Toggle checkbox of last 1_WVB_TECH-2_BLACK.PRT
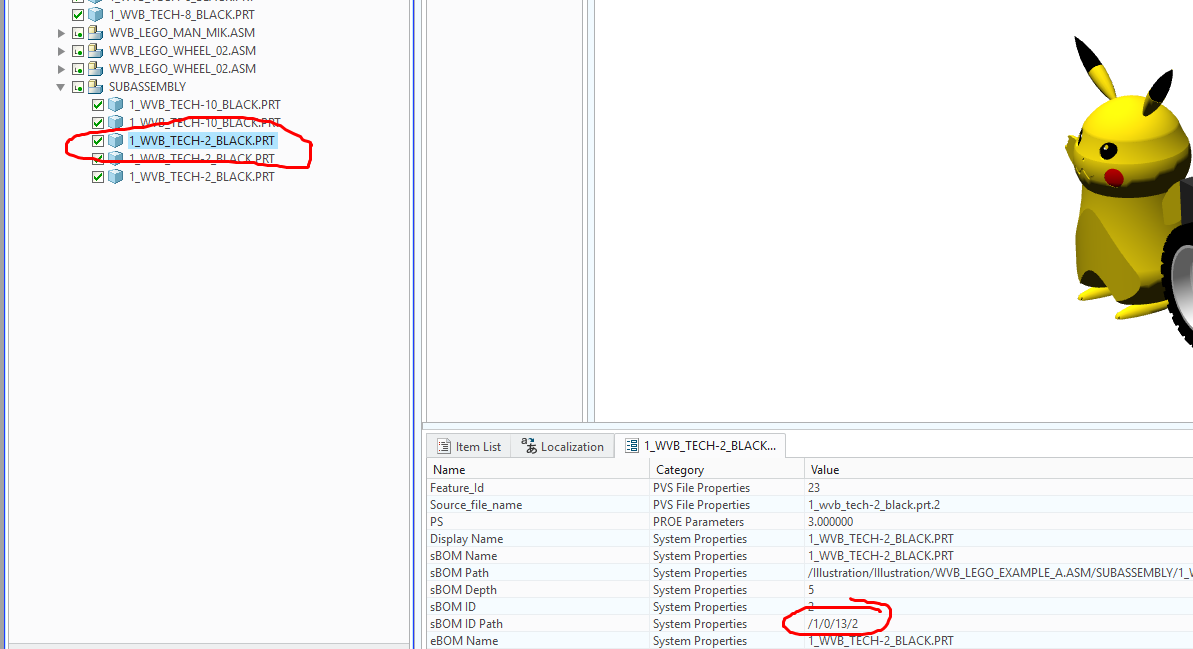1193x649 pixels. [97, 177]
